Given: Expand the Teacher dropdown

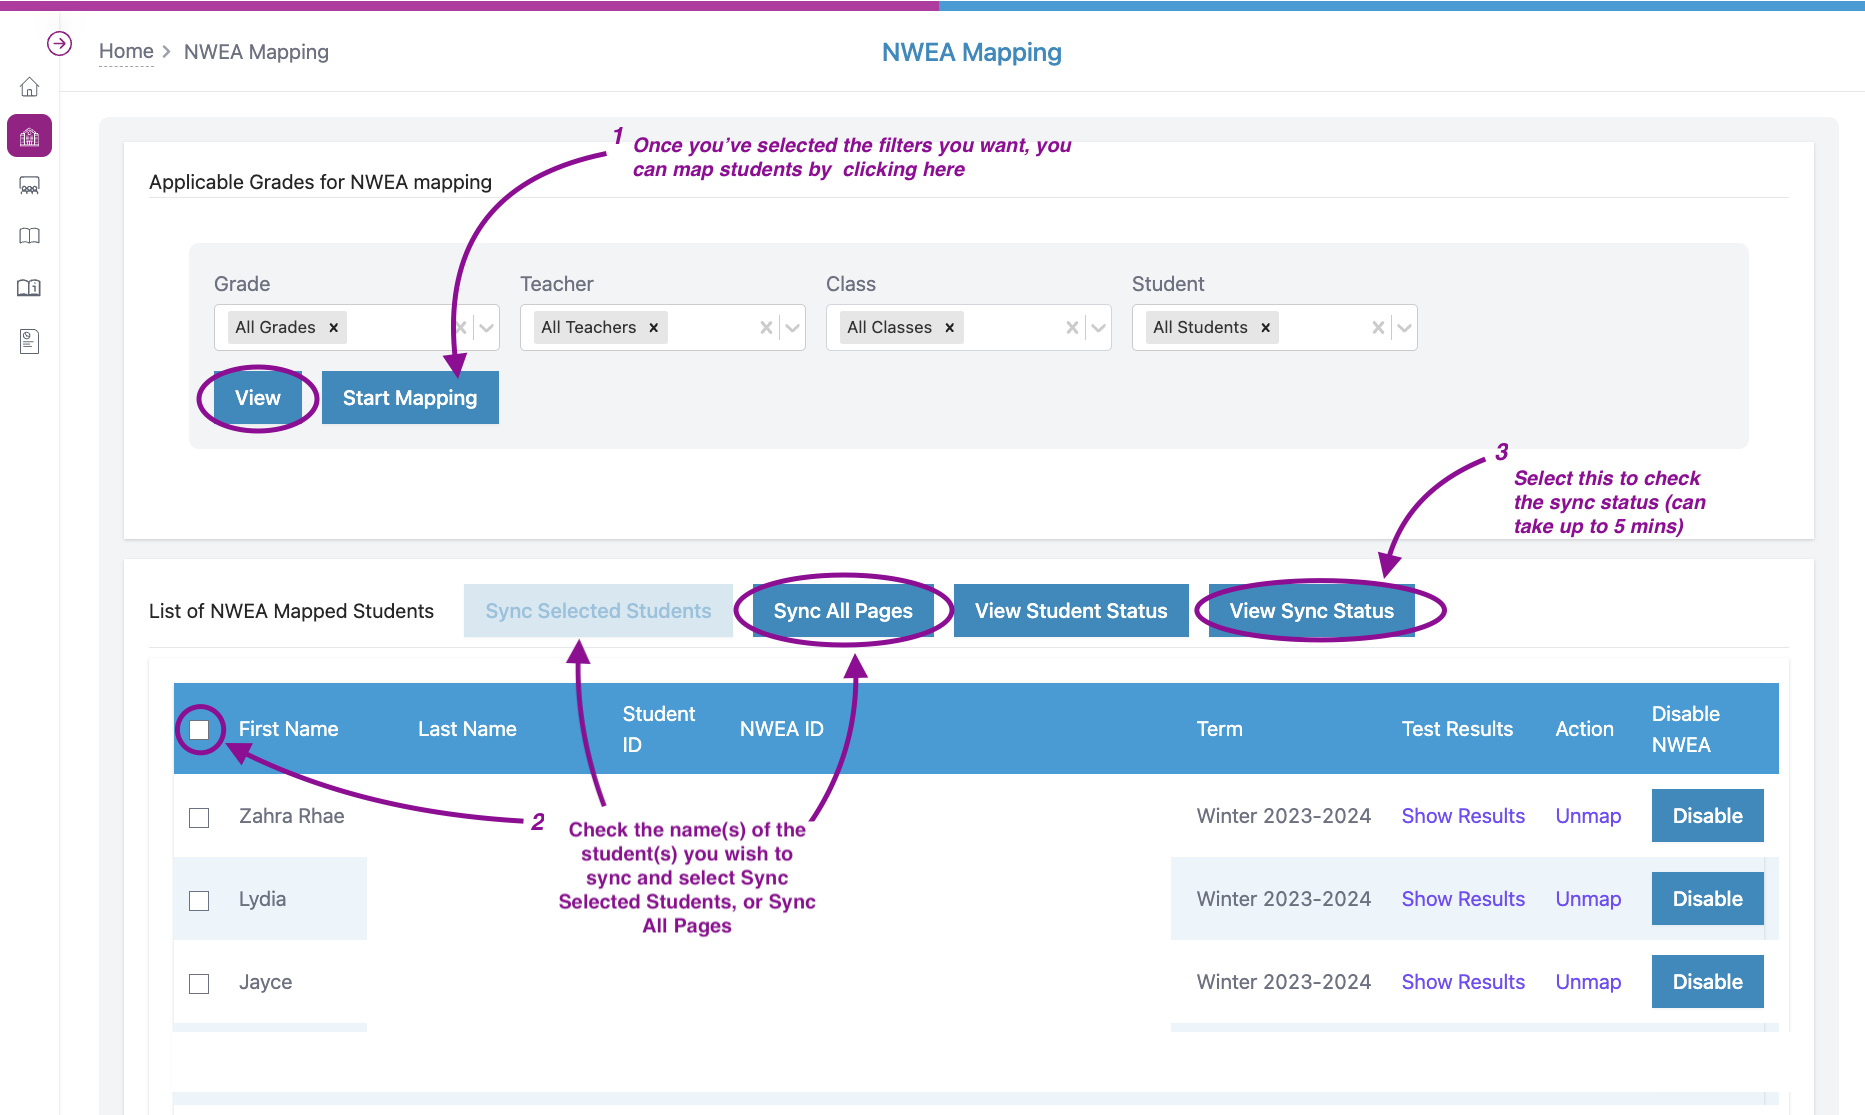Looking at the screenshot, I should [792, 328].
